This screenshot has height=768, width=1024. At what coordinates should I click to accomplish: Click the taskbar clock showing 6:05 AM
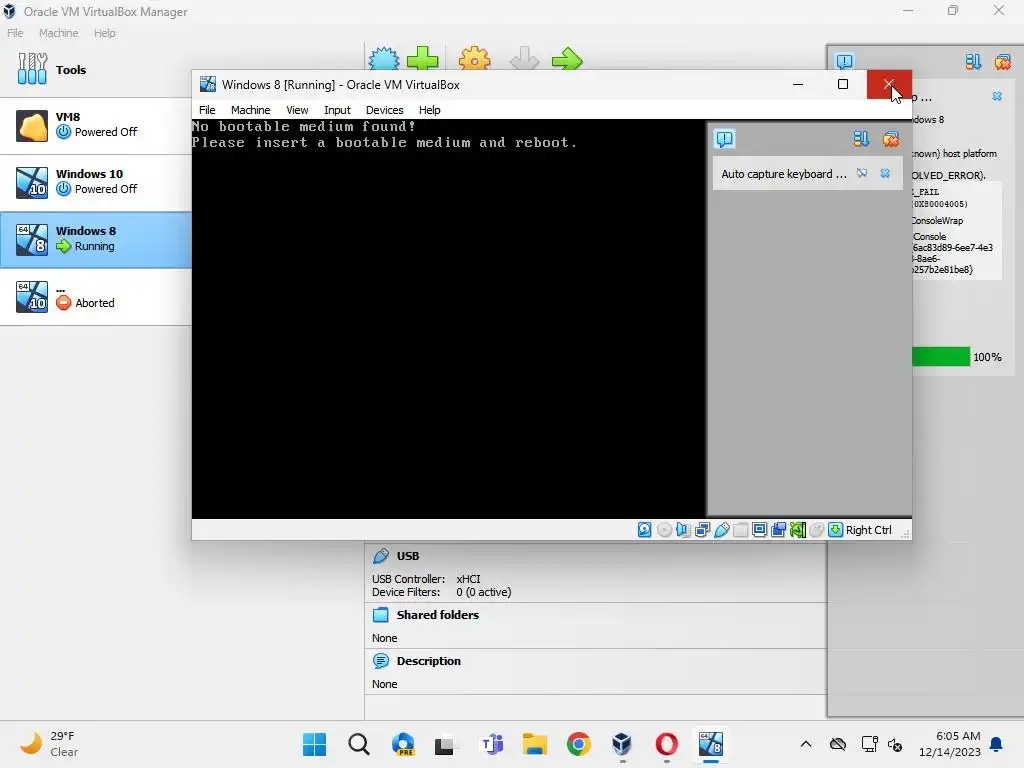tap(950, 744)
